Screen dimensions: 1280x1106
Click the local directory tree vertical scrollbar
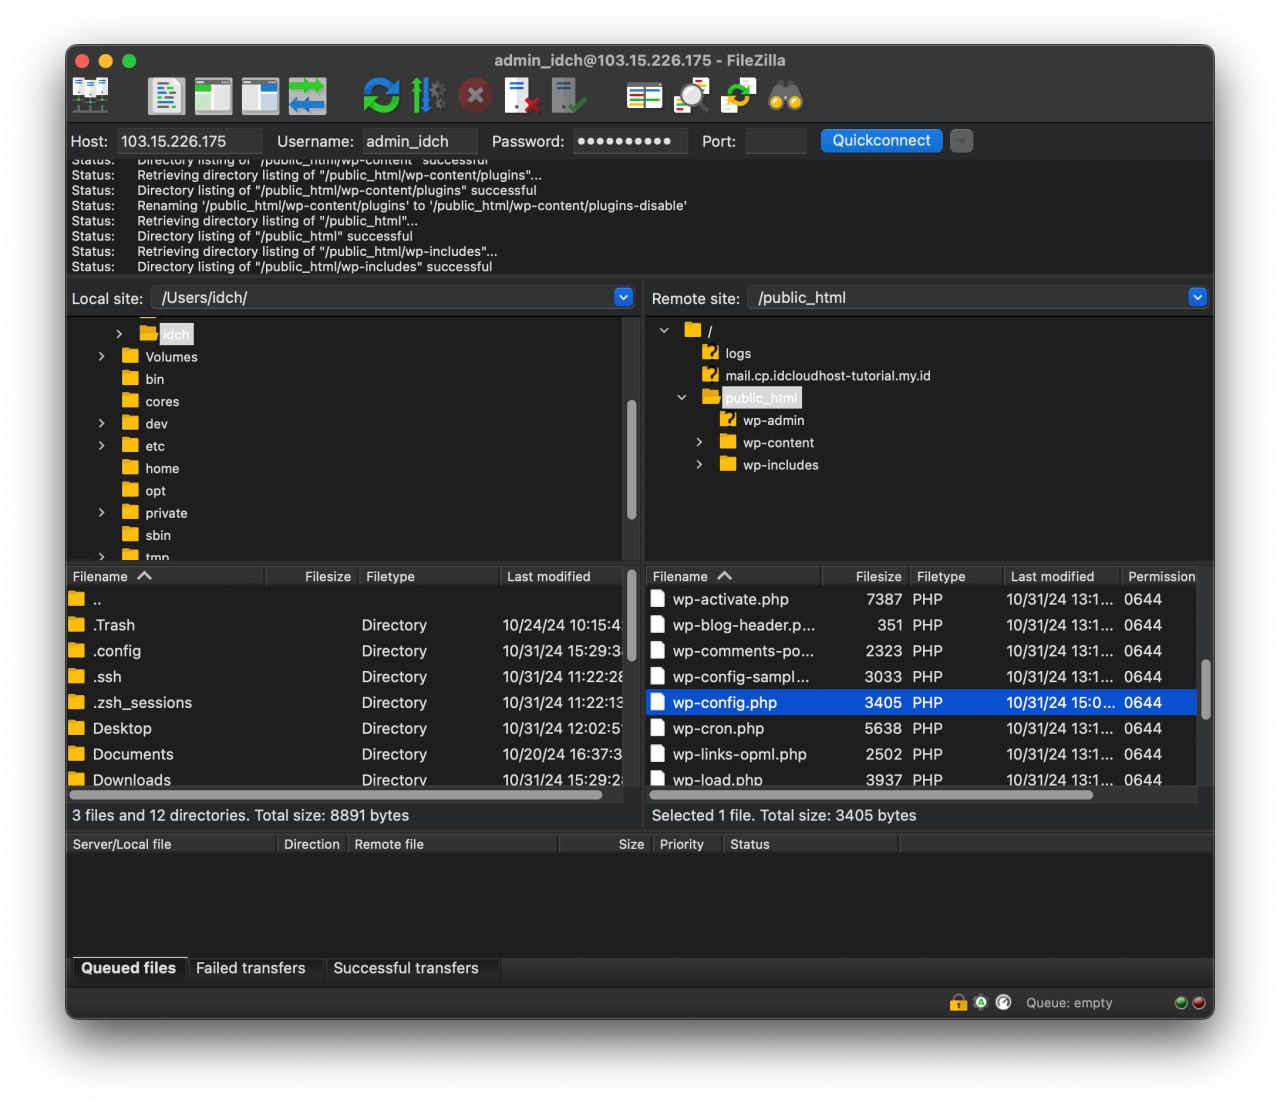631,460
